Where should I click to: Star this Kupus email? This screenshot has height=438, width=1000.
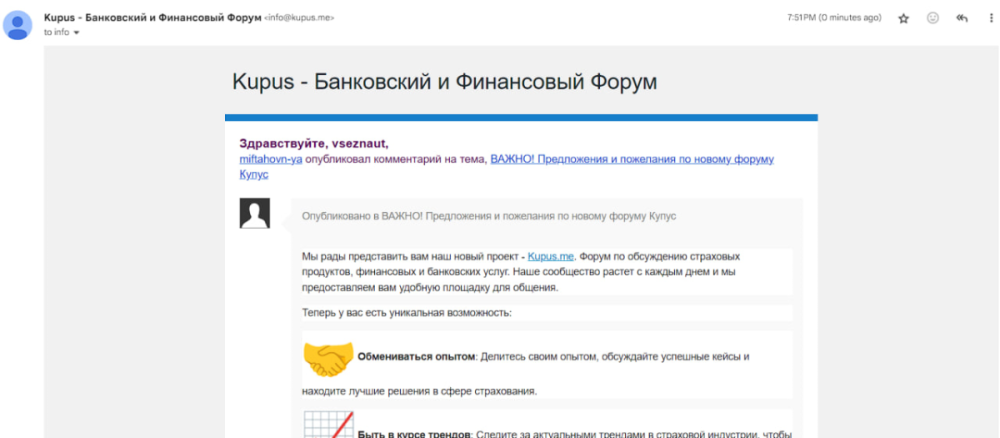[x=903, y=18]
